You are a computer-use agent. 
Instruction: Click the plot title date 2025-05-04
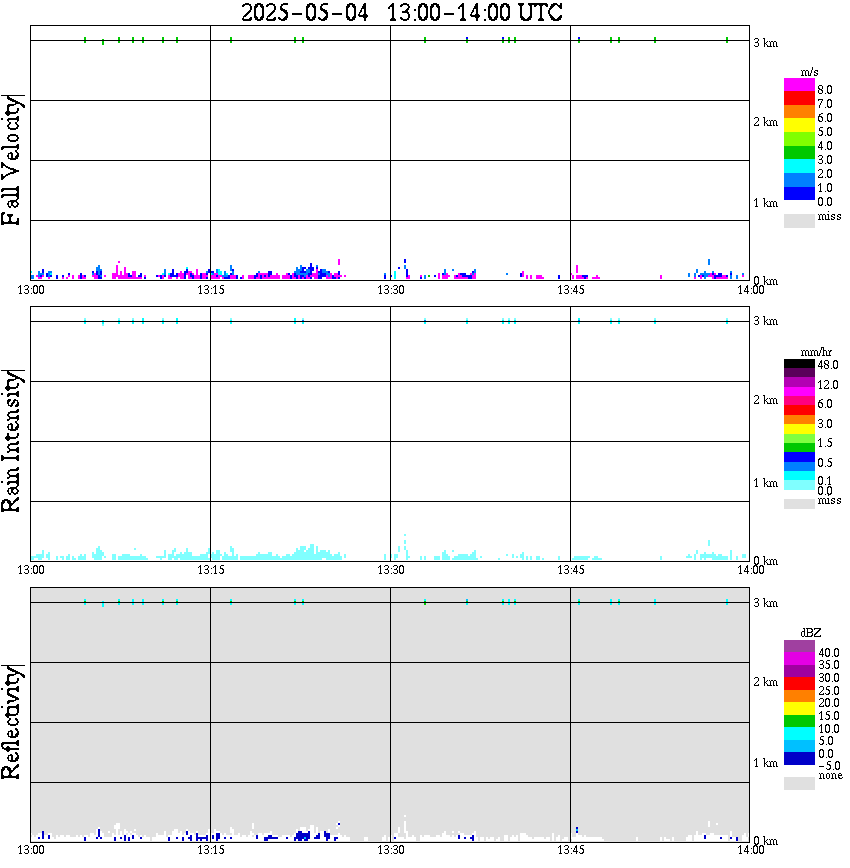305,12
